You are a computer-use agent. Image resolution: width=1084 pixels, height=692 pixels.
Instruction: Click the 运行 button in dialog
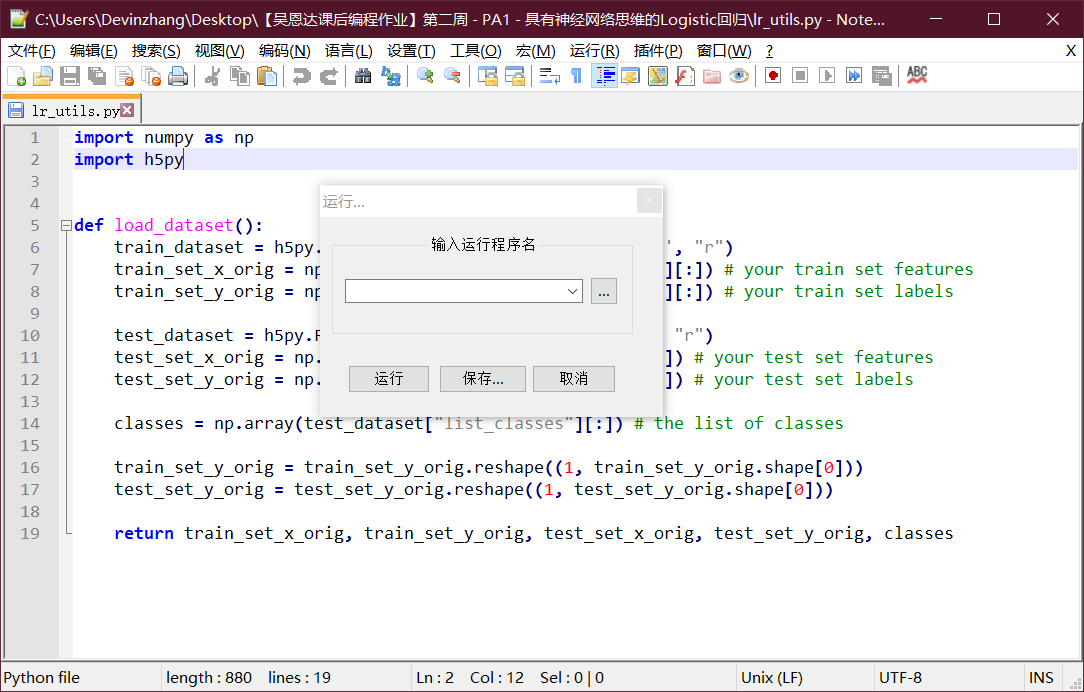pyautogui.click(x=389, y=379)
